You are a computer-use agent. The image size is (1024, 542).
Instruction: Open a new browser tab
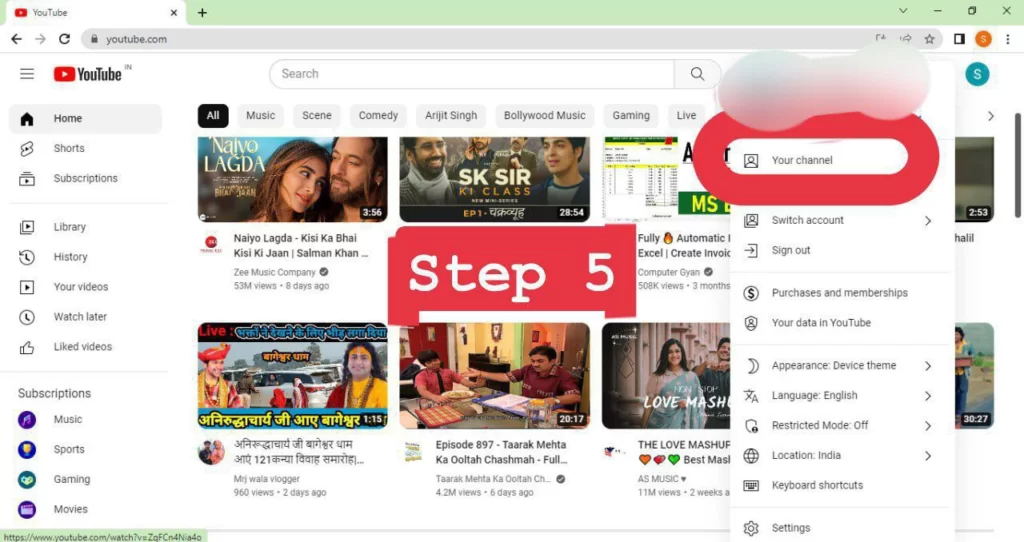pos(202,12)
